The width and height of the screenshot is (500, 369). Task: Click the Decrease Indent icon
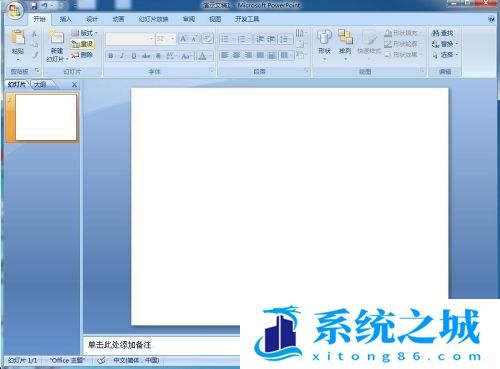pyautogui.click(x=260, y=39)
